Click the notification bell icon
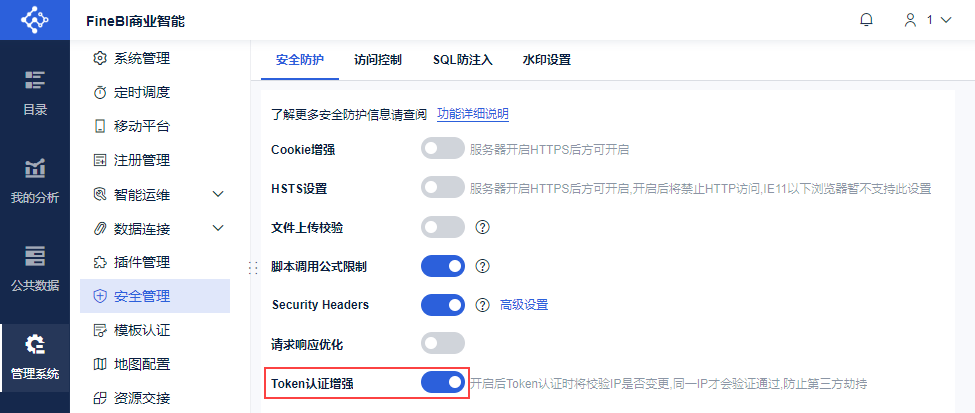The image size is (975, 413). (867, 19)
